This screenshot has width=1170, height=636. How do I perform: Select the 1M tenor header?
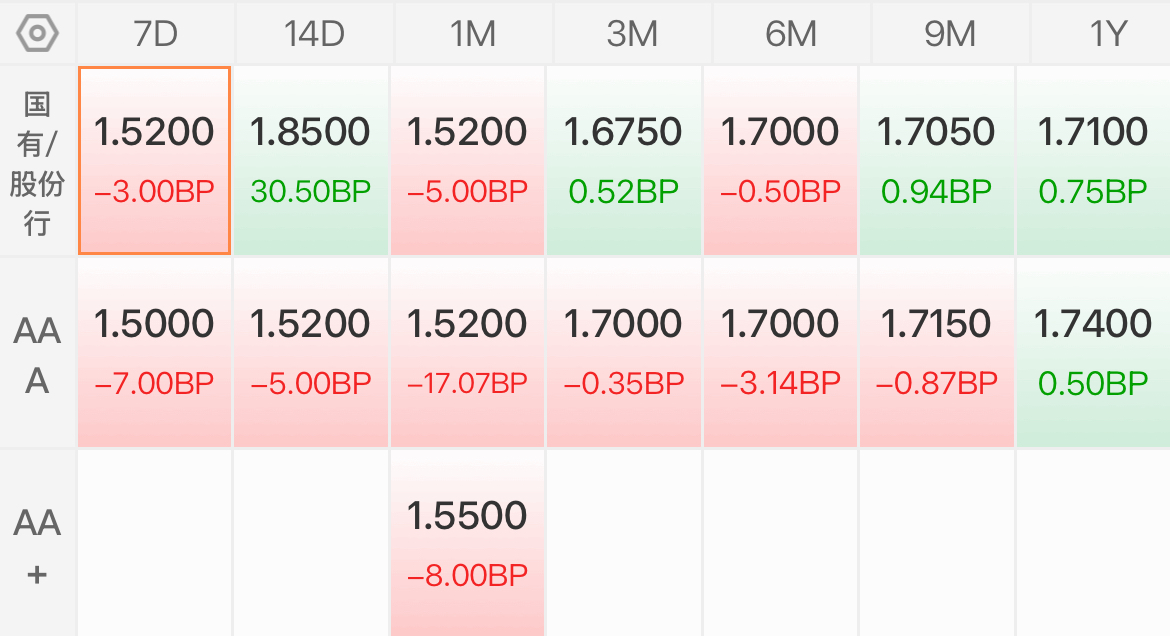[x=473, y=34]
